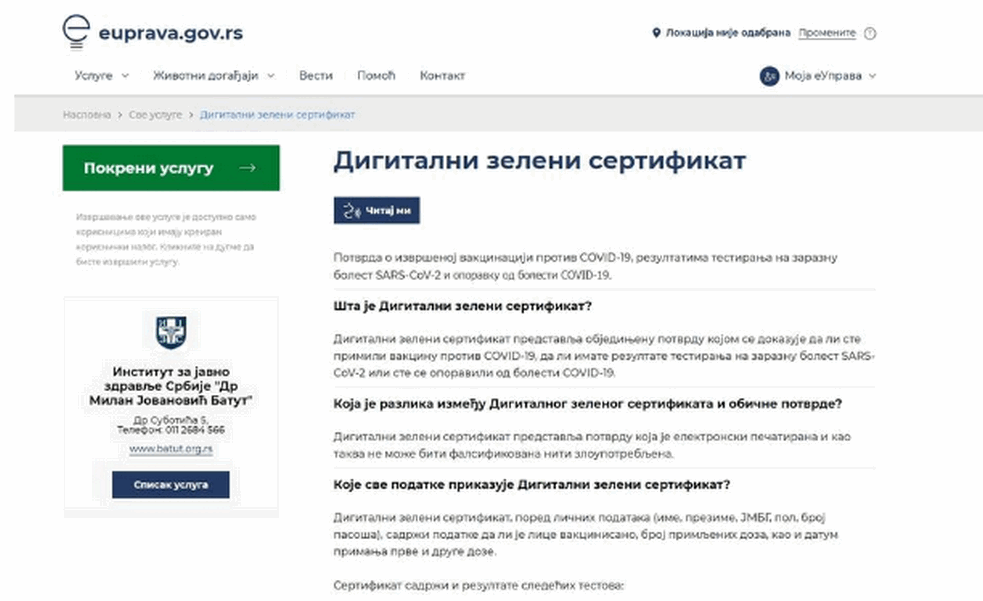Click the eUprava logo icon

coord(76,33)
